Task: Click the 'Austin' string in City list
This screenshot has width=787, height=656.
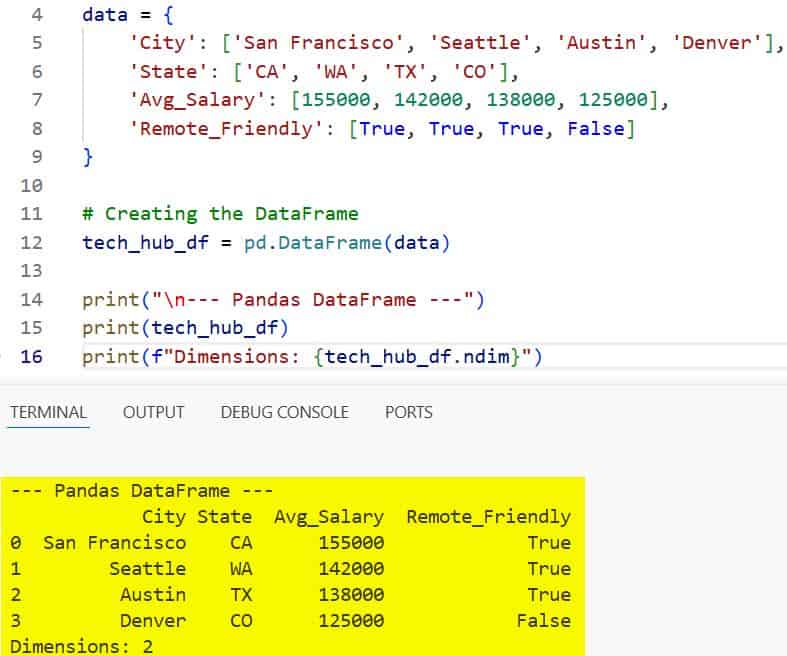Action: (602, 43)
